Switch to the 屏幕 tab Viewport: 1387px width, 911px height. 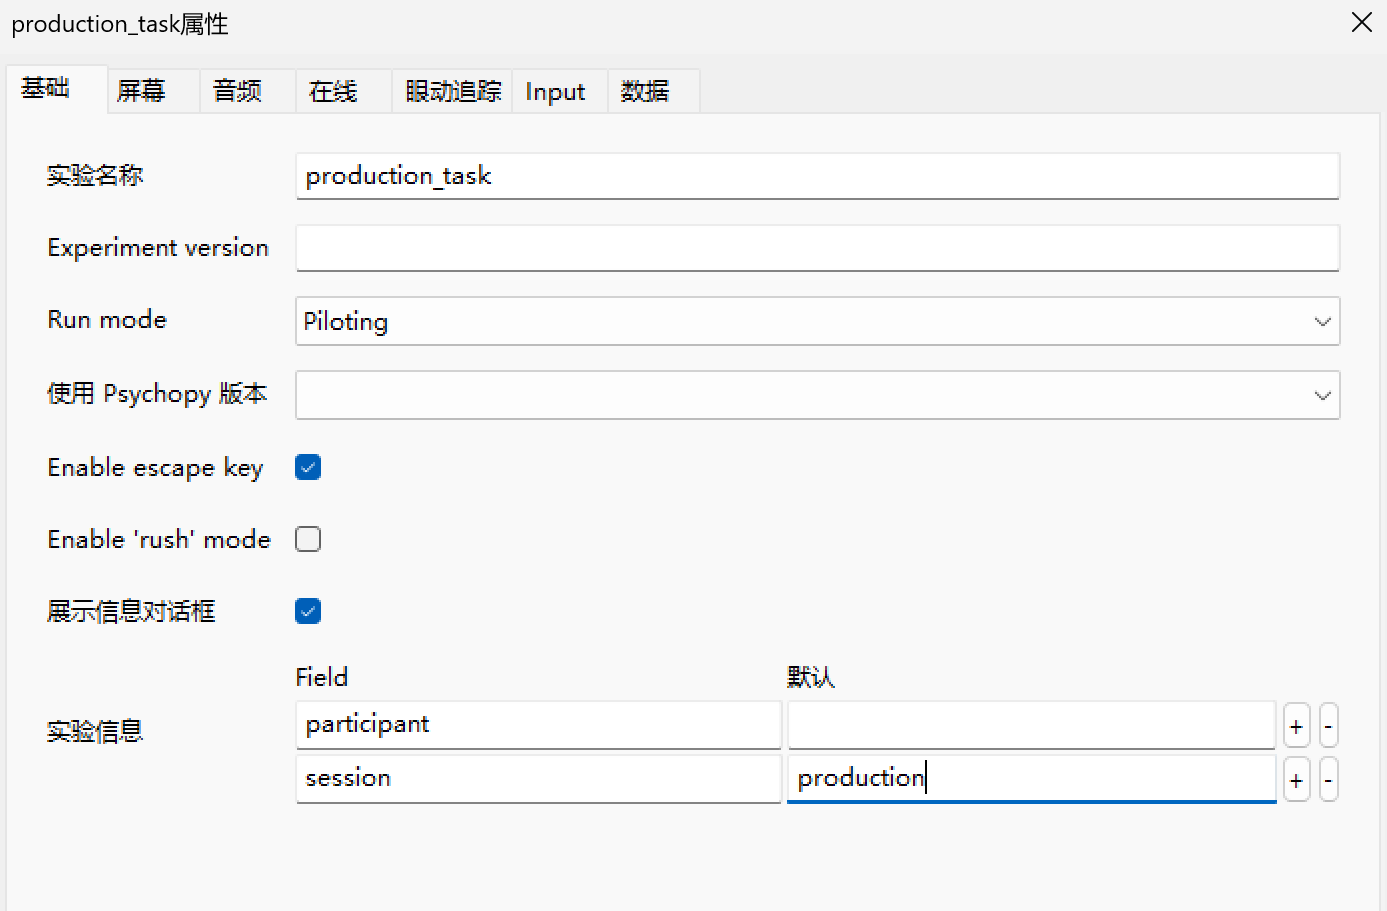tap(141, 91)
